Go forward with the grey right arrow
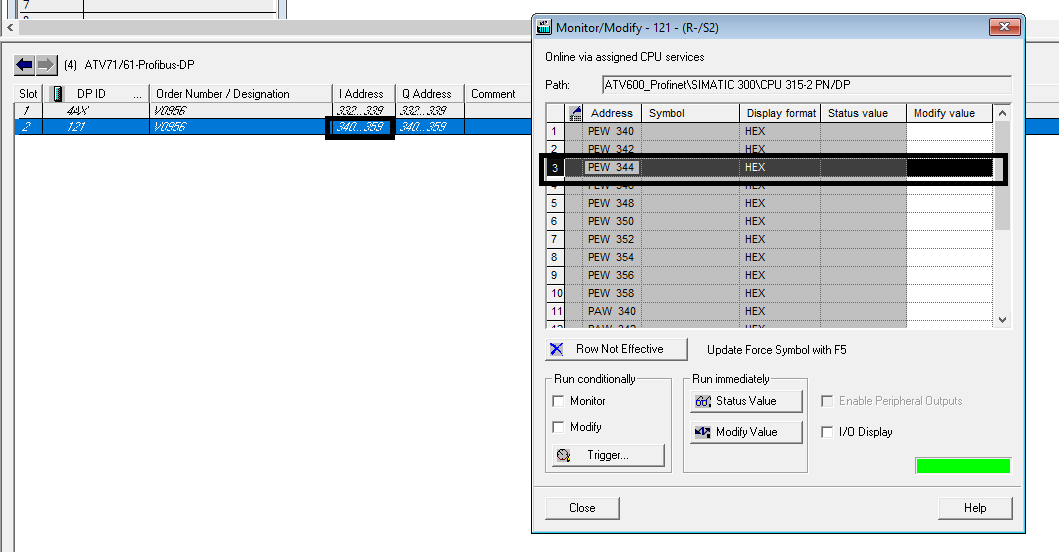 point(46,65)
